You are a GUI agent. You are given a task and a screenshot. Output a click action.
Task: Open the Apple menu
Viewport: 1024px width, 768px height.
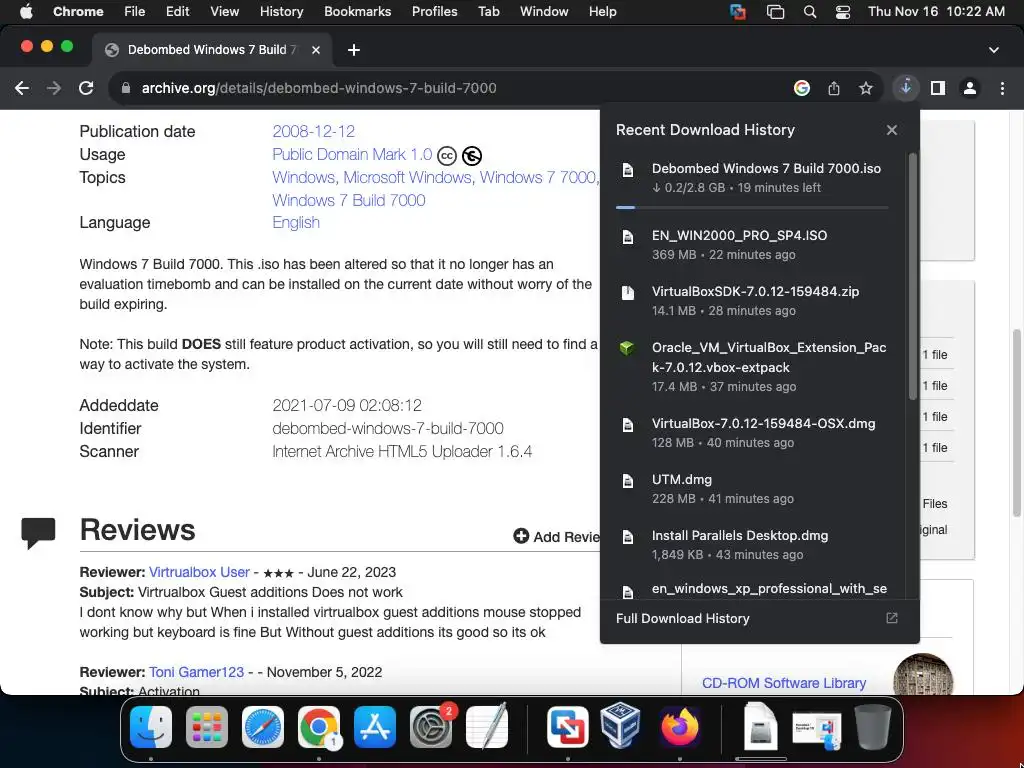[26, 11]
